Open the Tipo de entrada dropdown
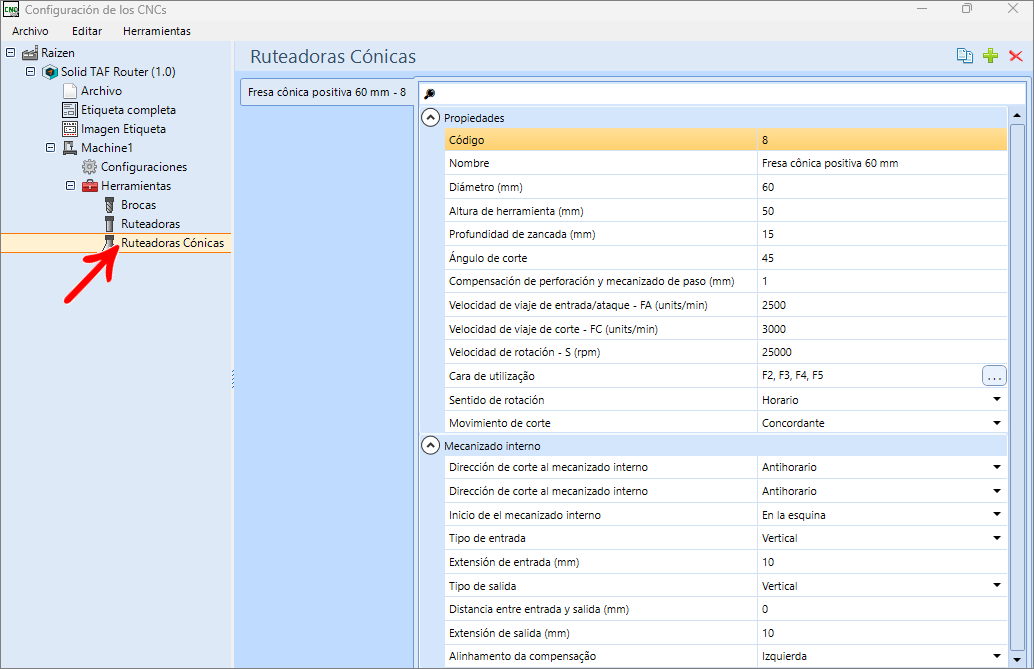 pos(996,538)
